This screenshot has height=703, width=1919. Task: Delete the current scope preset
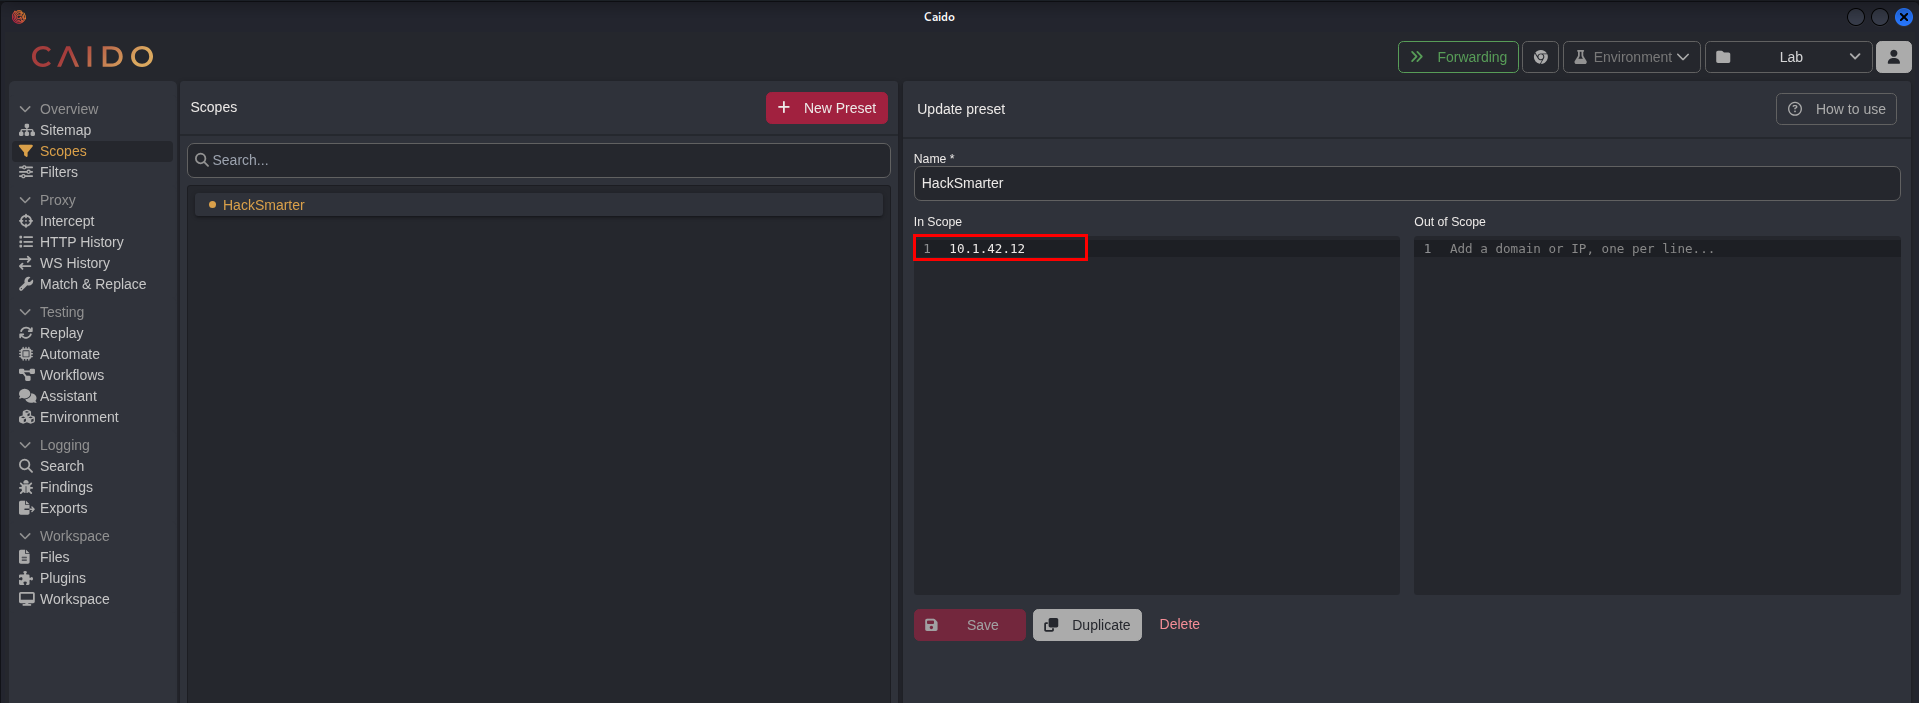[1179, 624]
